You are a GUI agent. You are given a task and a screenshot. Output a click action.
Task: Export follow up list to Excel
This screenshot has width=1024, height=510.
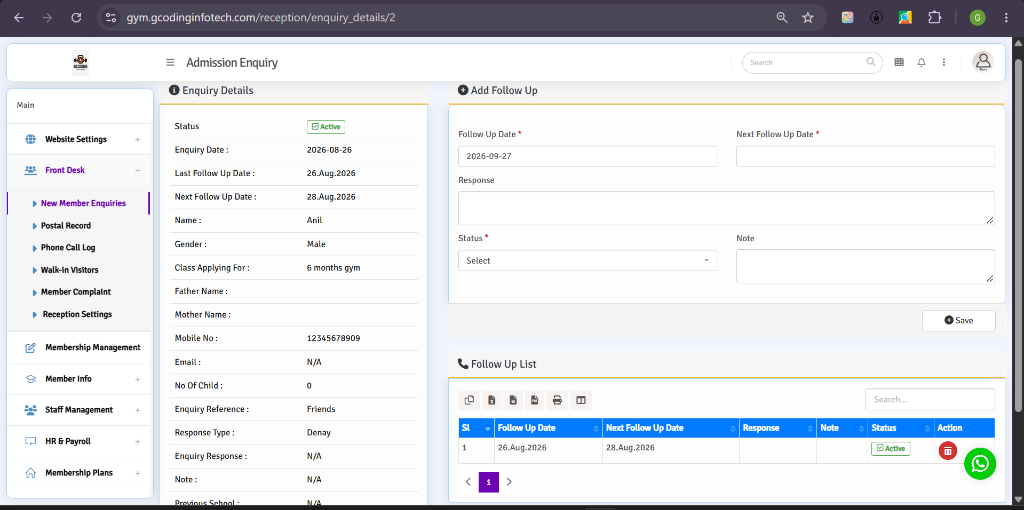491,400
